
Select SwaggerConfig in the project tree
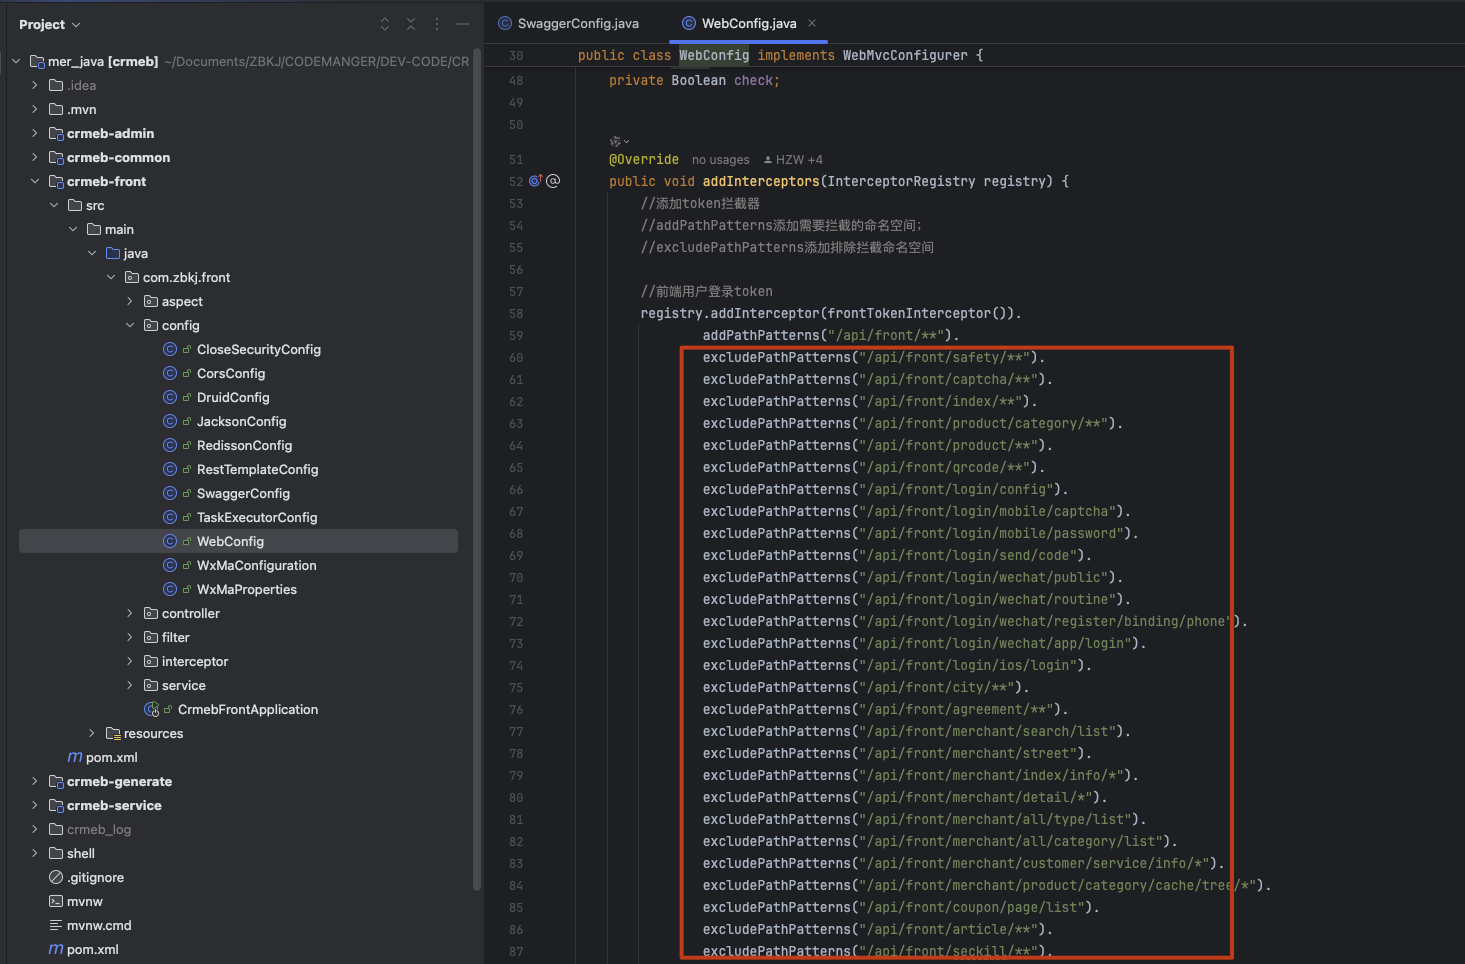(243, 493)
